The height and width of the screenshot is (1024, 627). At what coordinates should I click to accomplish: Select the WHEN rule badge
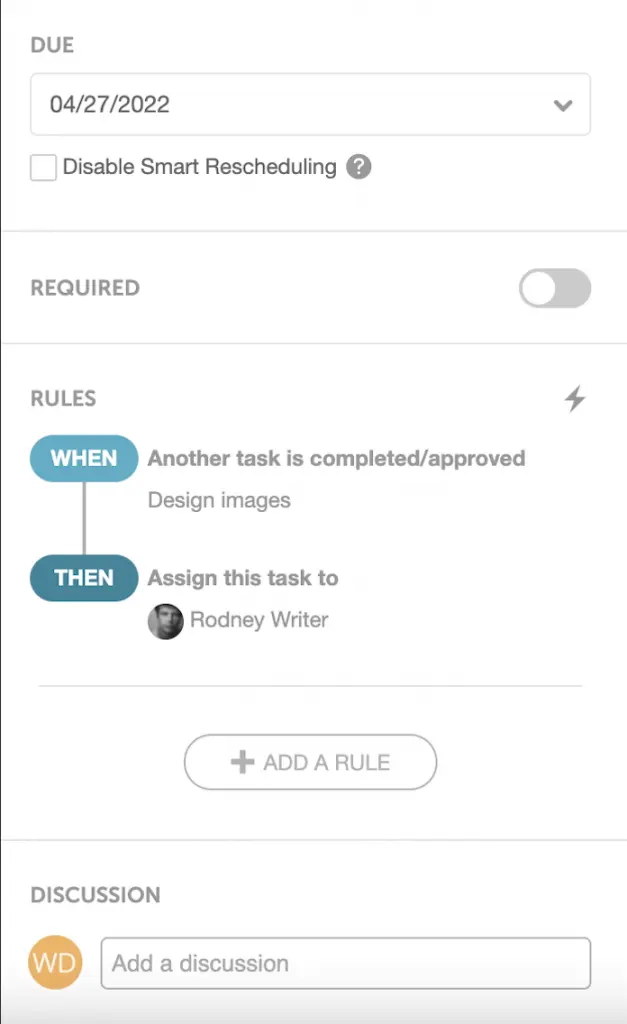point(84,458)
